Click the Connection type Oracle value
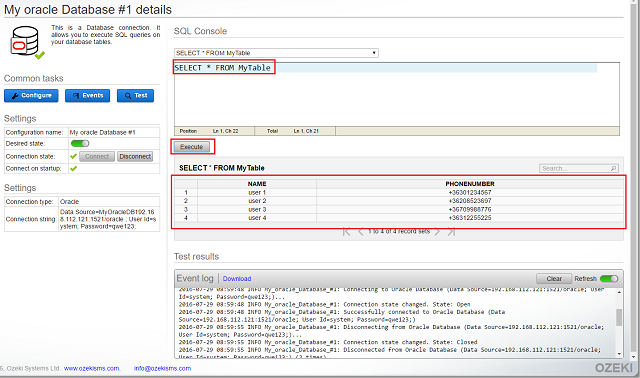The image size is (640, 378). [x=69, y=202]
